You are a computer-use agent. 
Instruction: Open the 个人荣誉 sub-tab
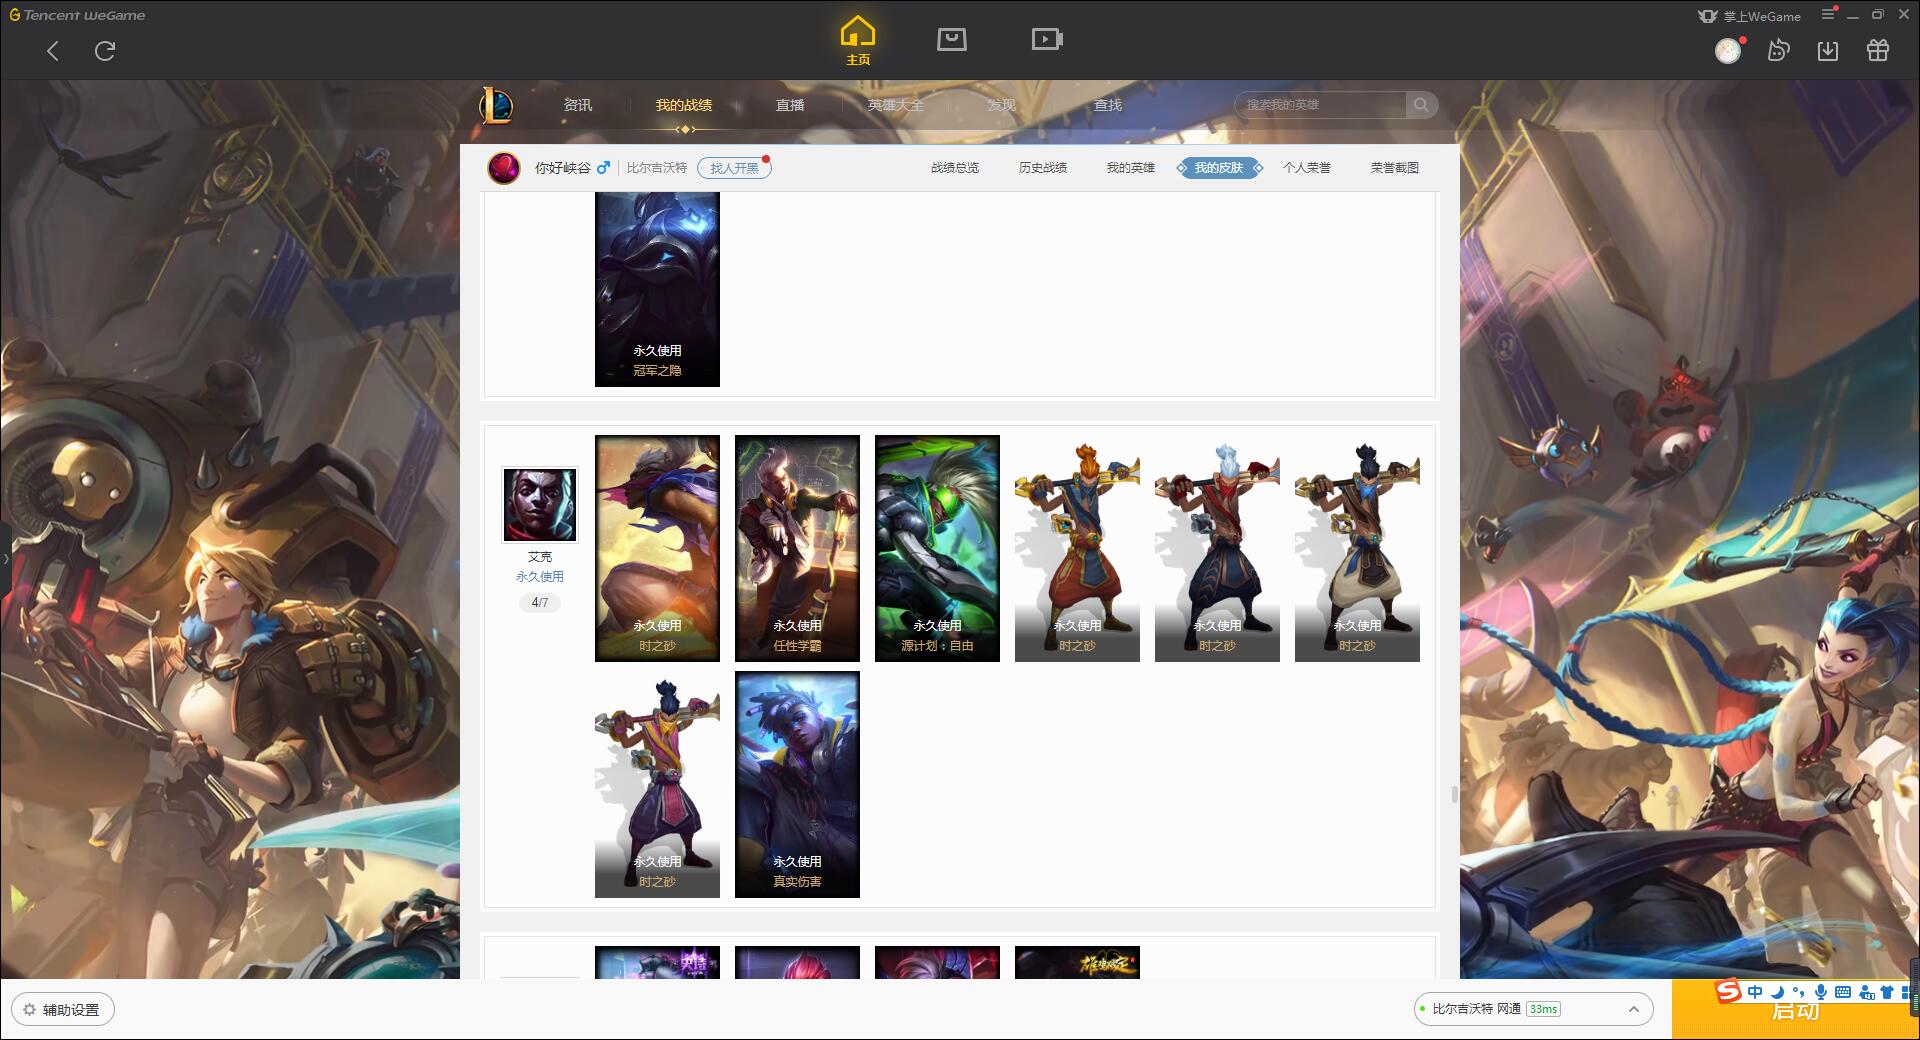click(1307, 168)
